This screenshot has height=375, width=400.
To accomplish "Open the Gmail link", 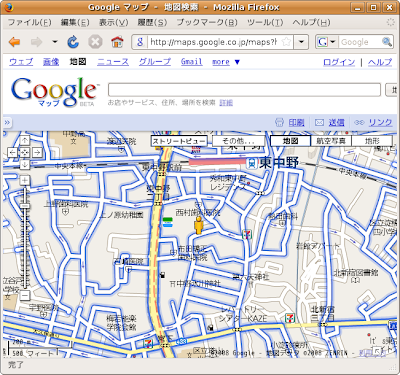I will coord(192,62).
